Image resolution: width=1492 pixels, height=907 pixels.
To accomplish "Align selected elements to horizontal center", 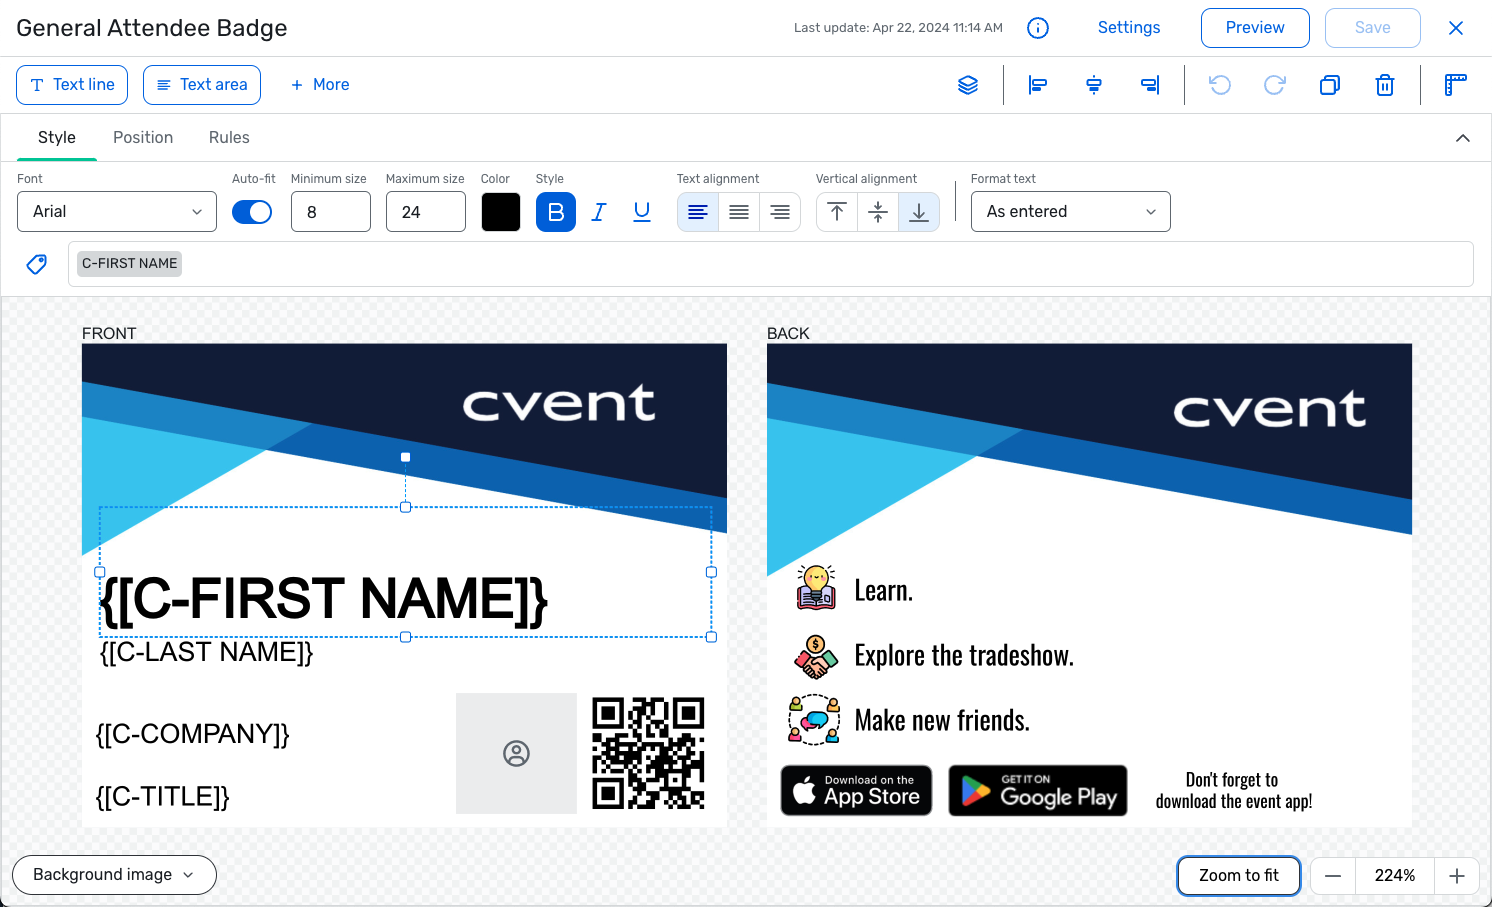I will (x=1094, y=85).
